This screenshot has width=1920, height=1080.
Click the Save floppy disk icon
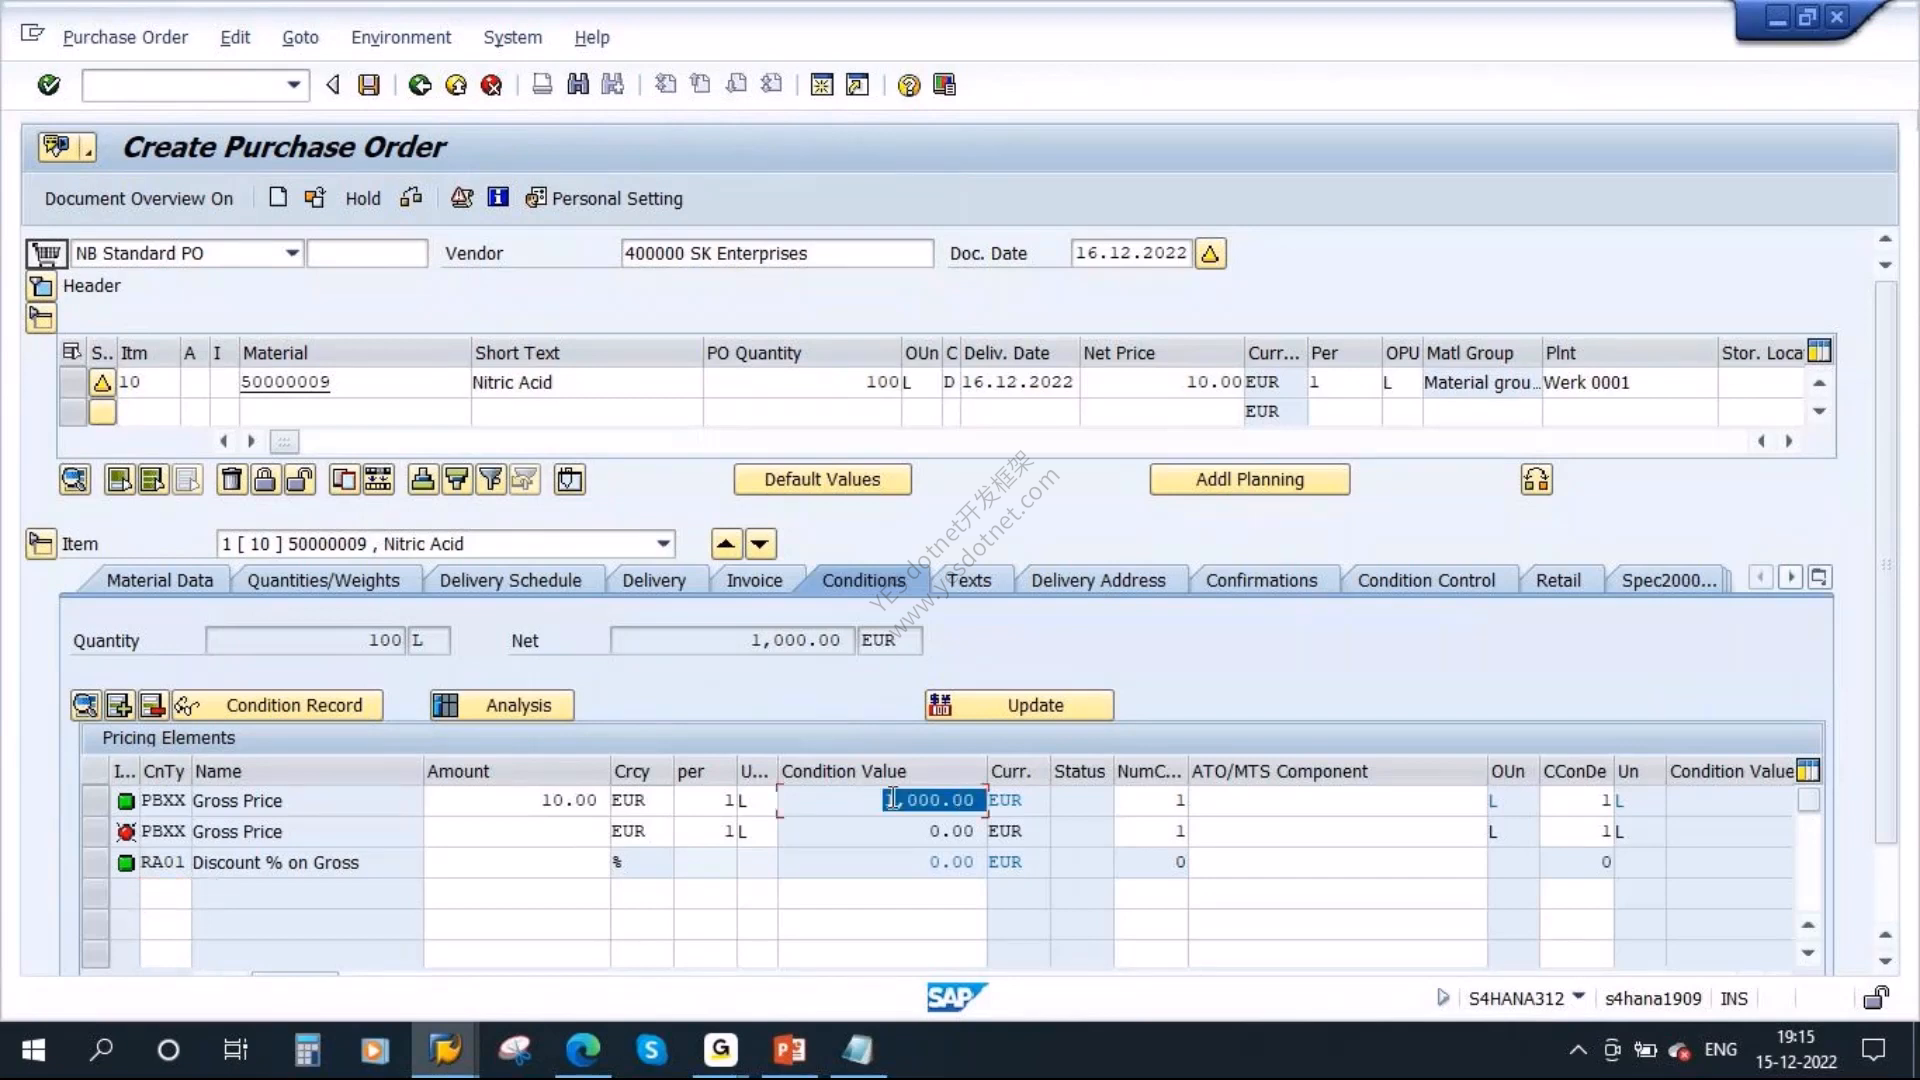click(369, 85)
